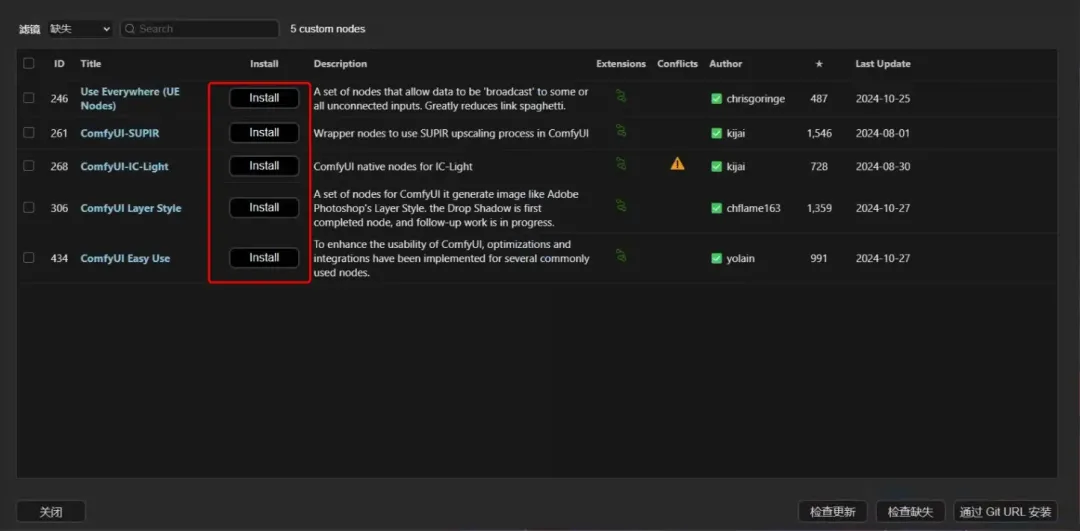
Task: Click extensions icon for ComfyUI-SUPIR row
Action: tap(621, 130)
